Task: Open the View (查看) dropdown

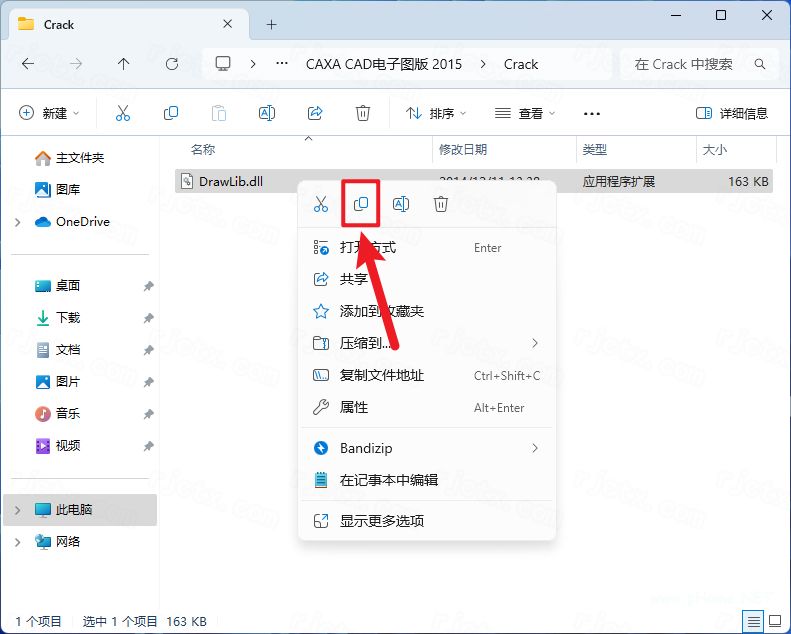Action: point(525,113)
